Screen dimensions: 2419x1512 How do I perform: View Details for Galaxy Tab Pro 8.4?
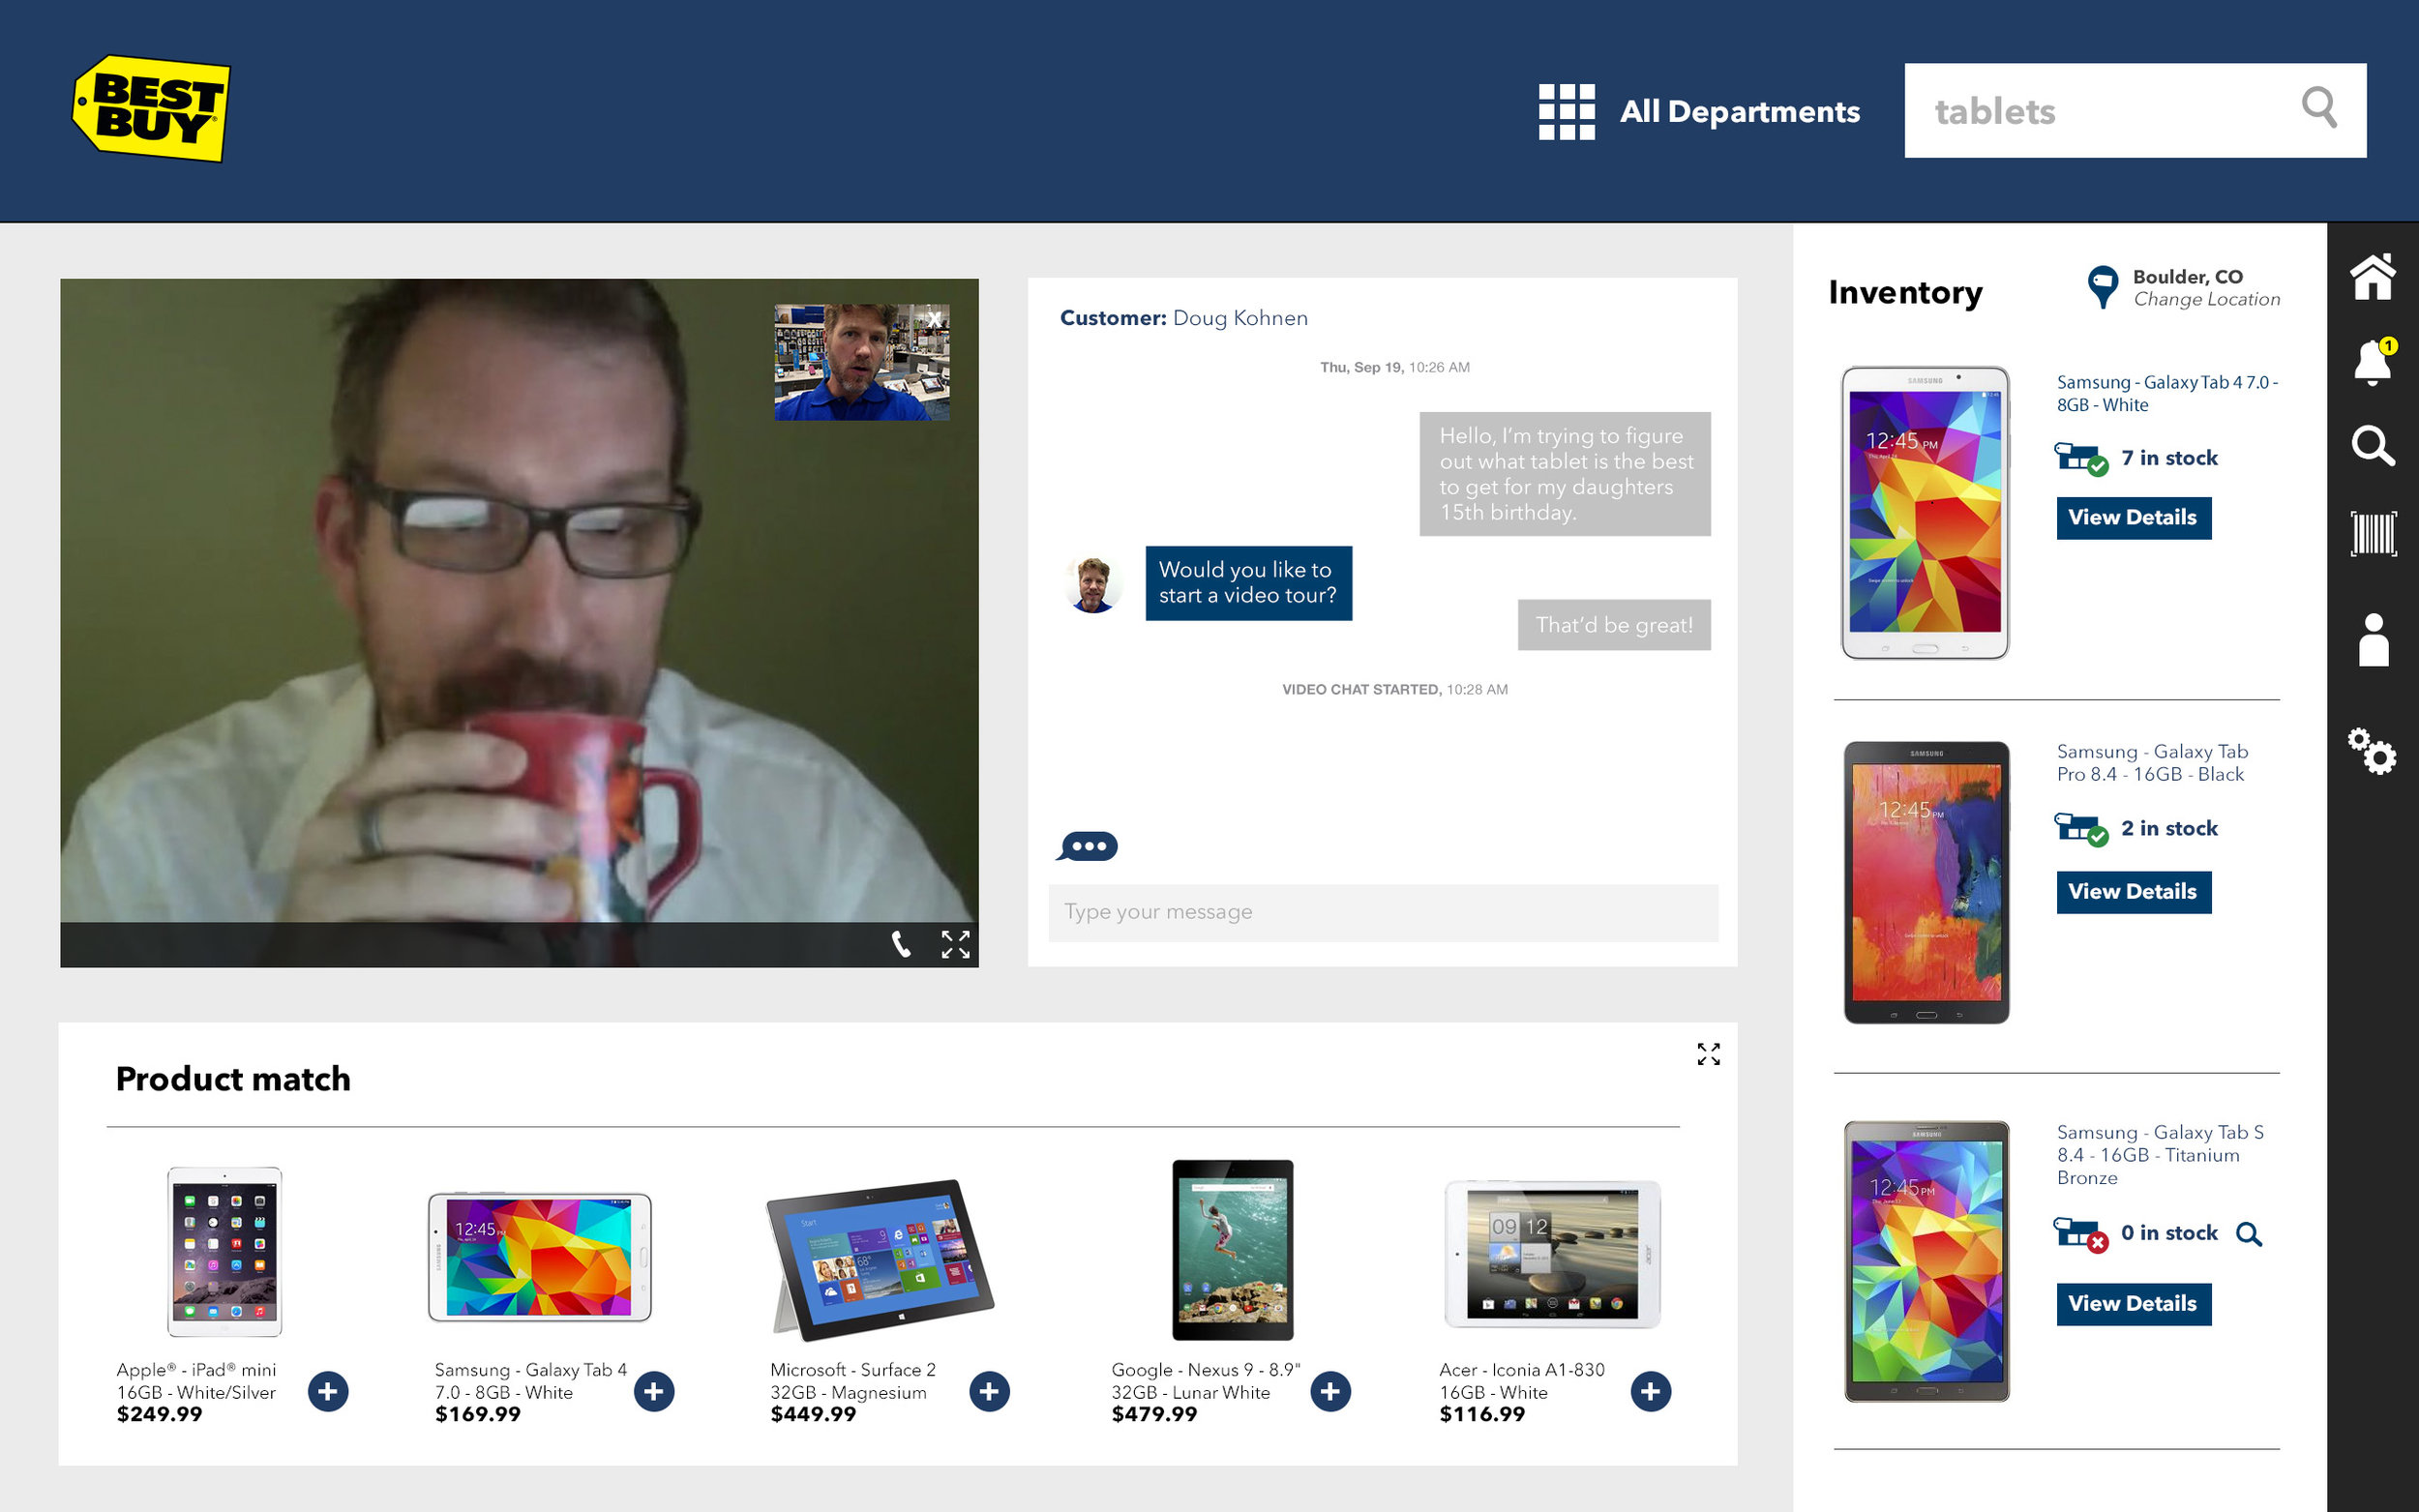click(x=2133, y=892)
